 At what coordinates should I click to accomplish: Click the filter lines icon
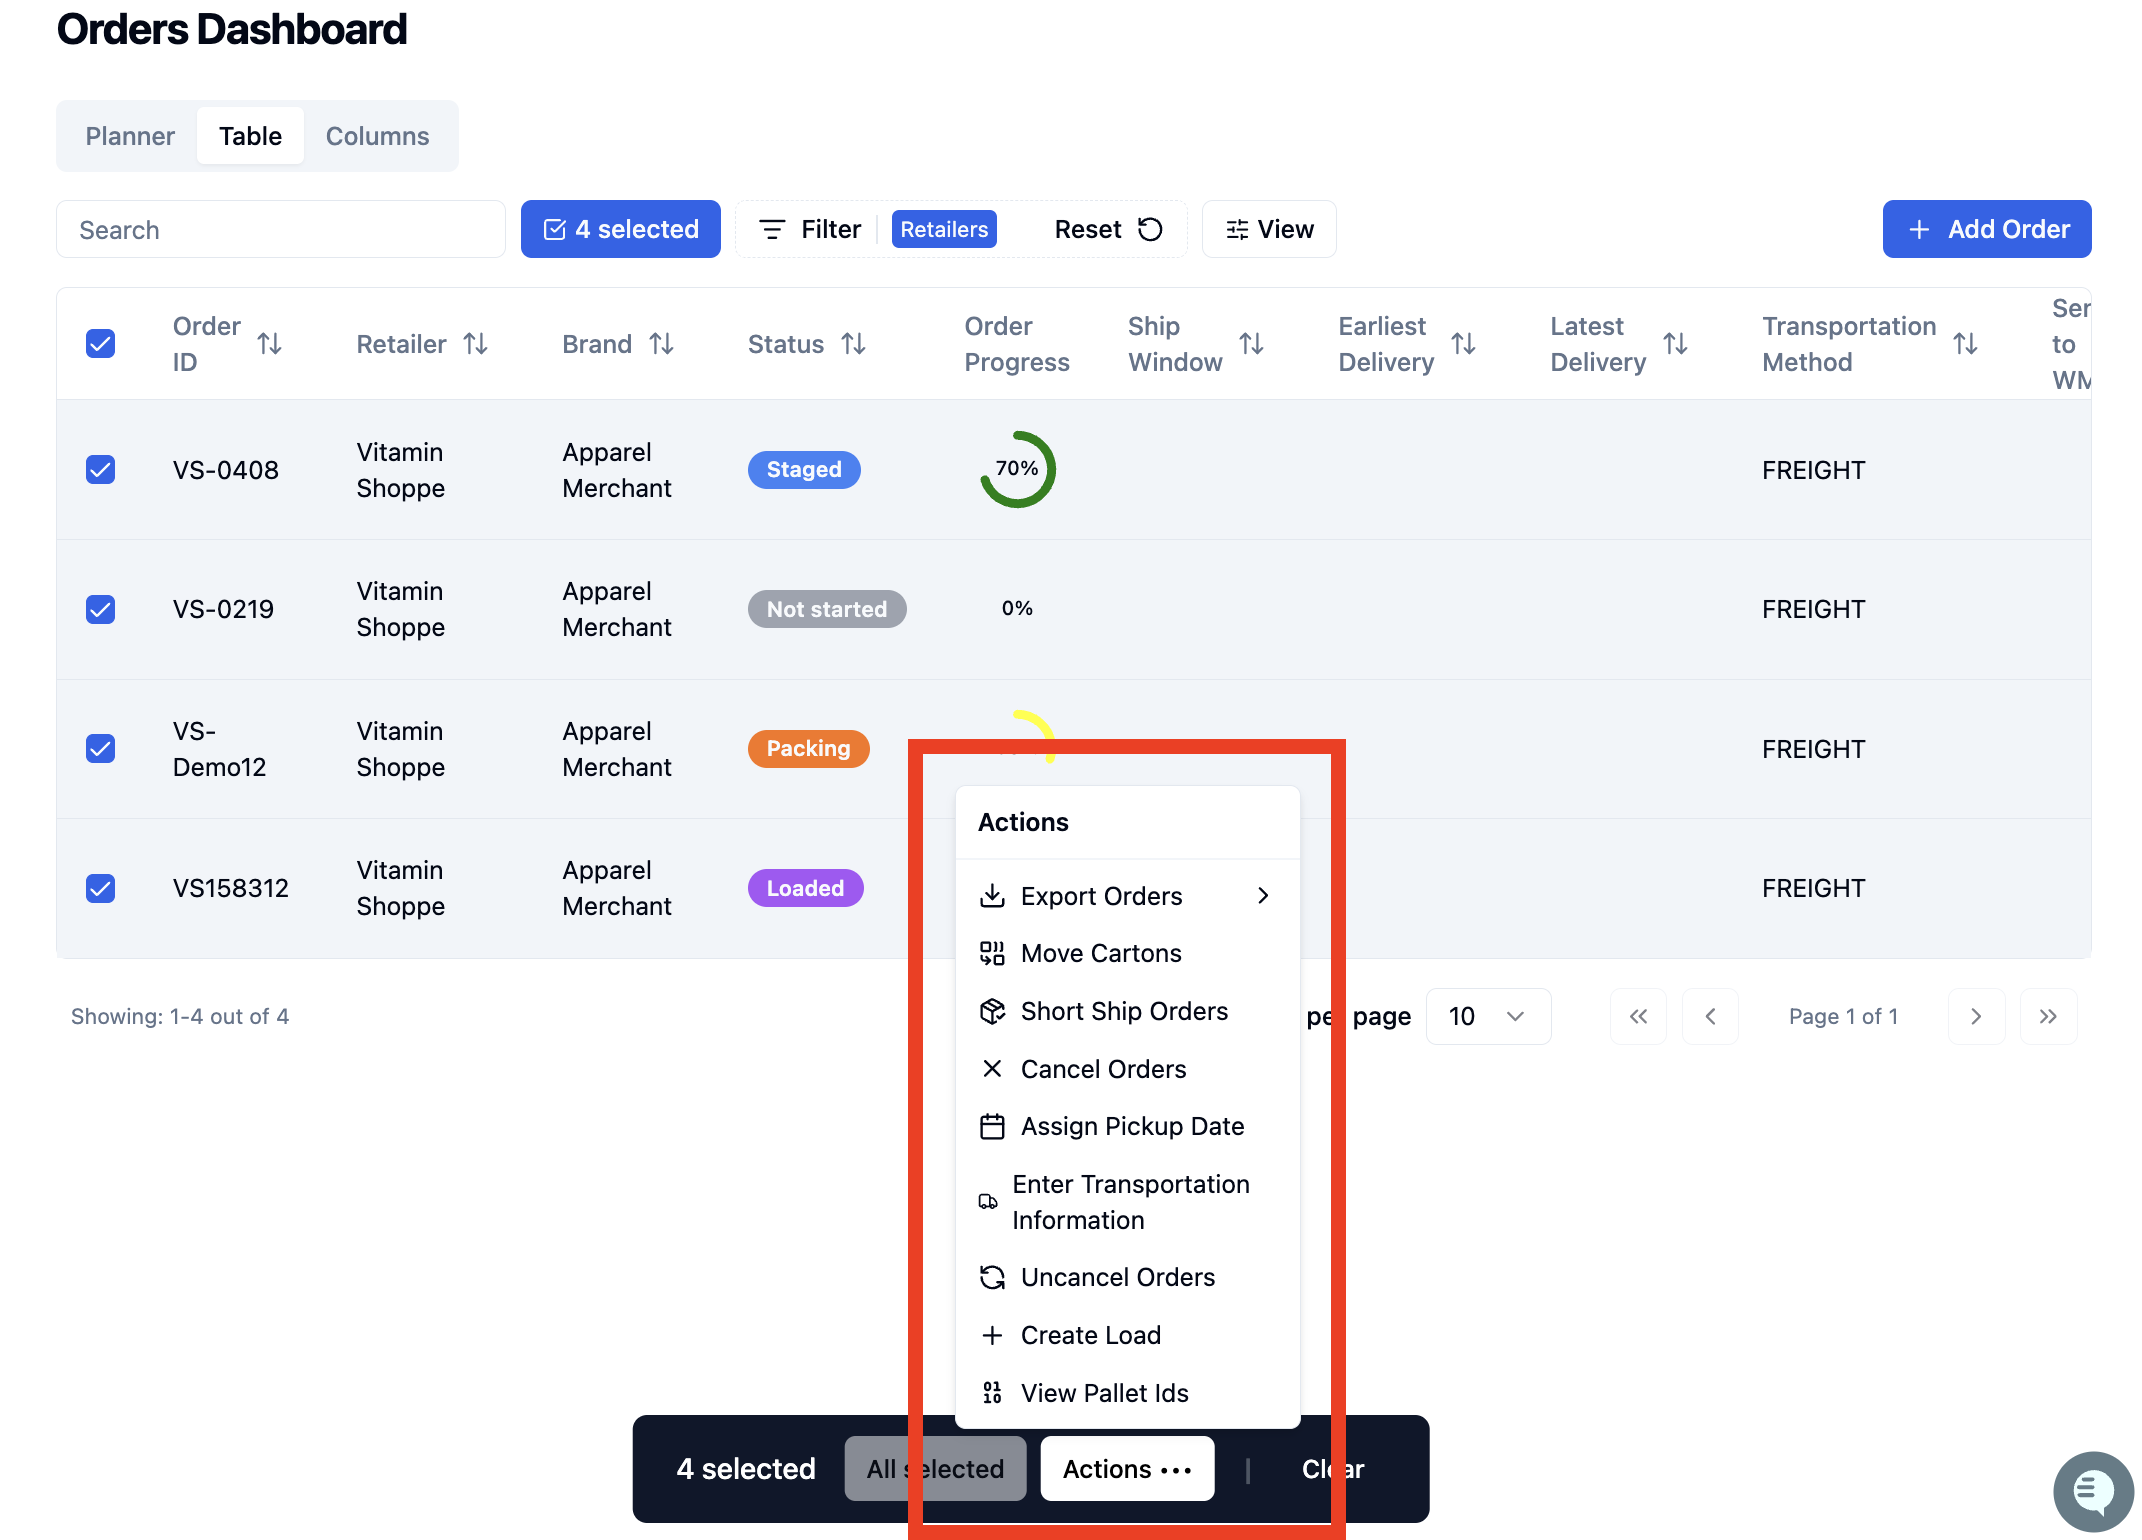(772, 229)
